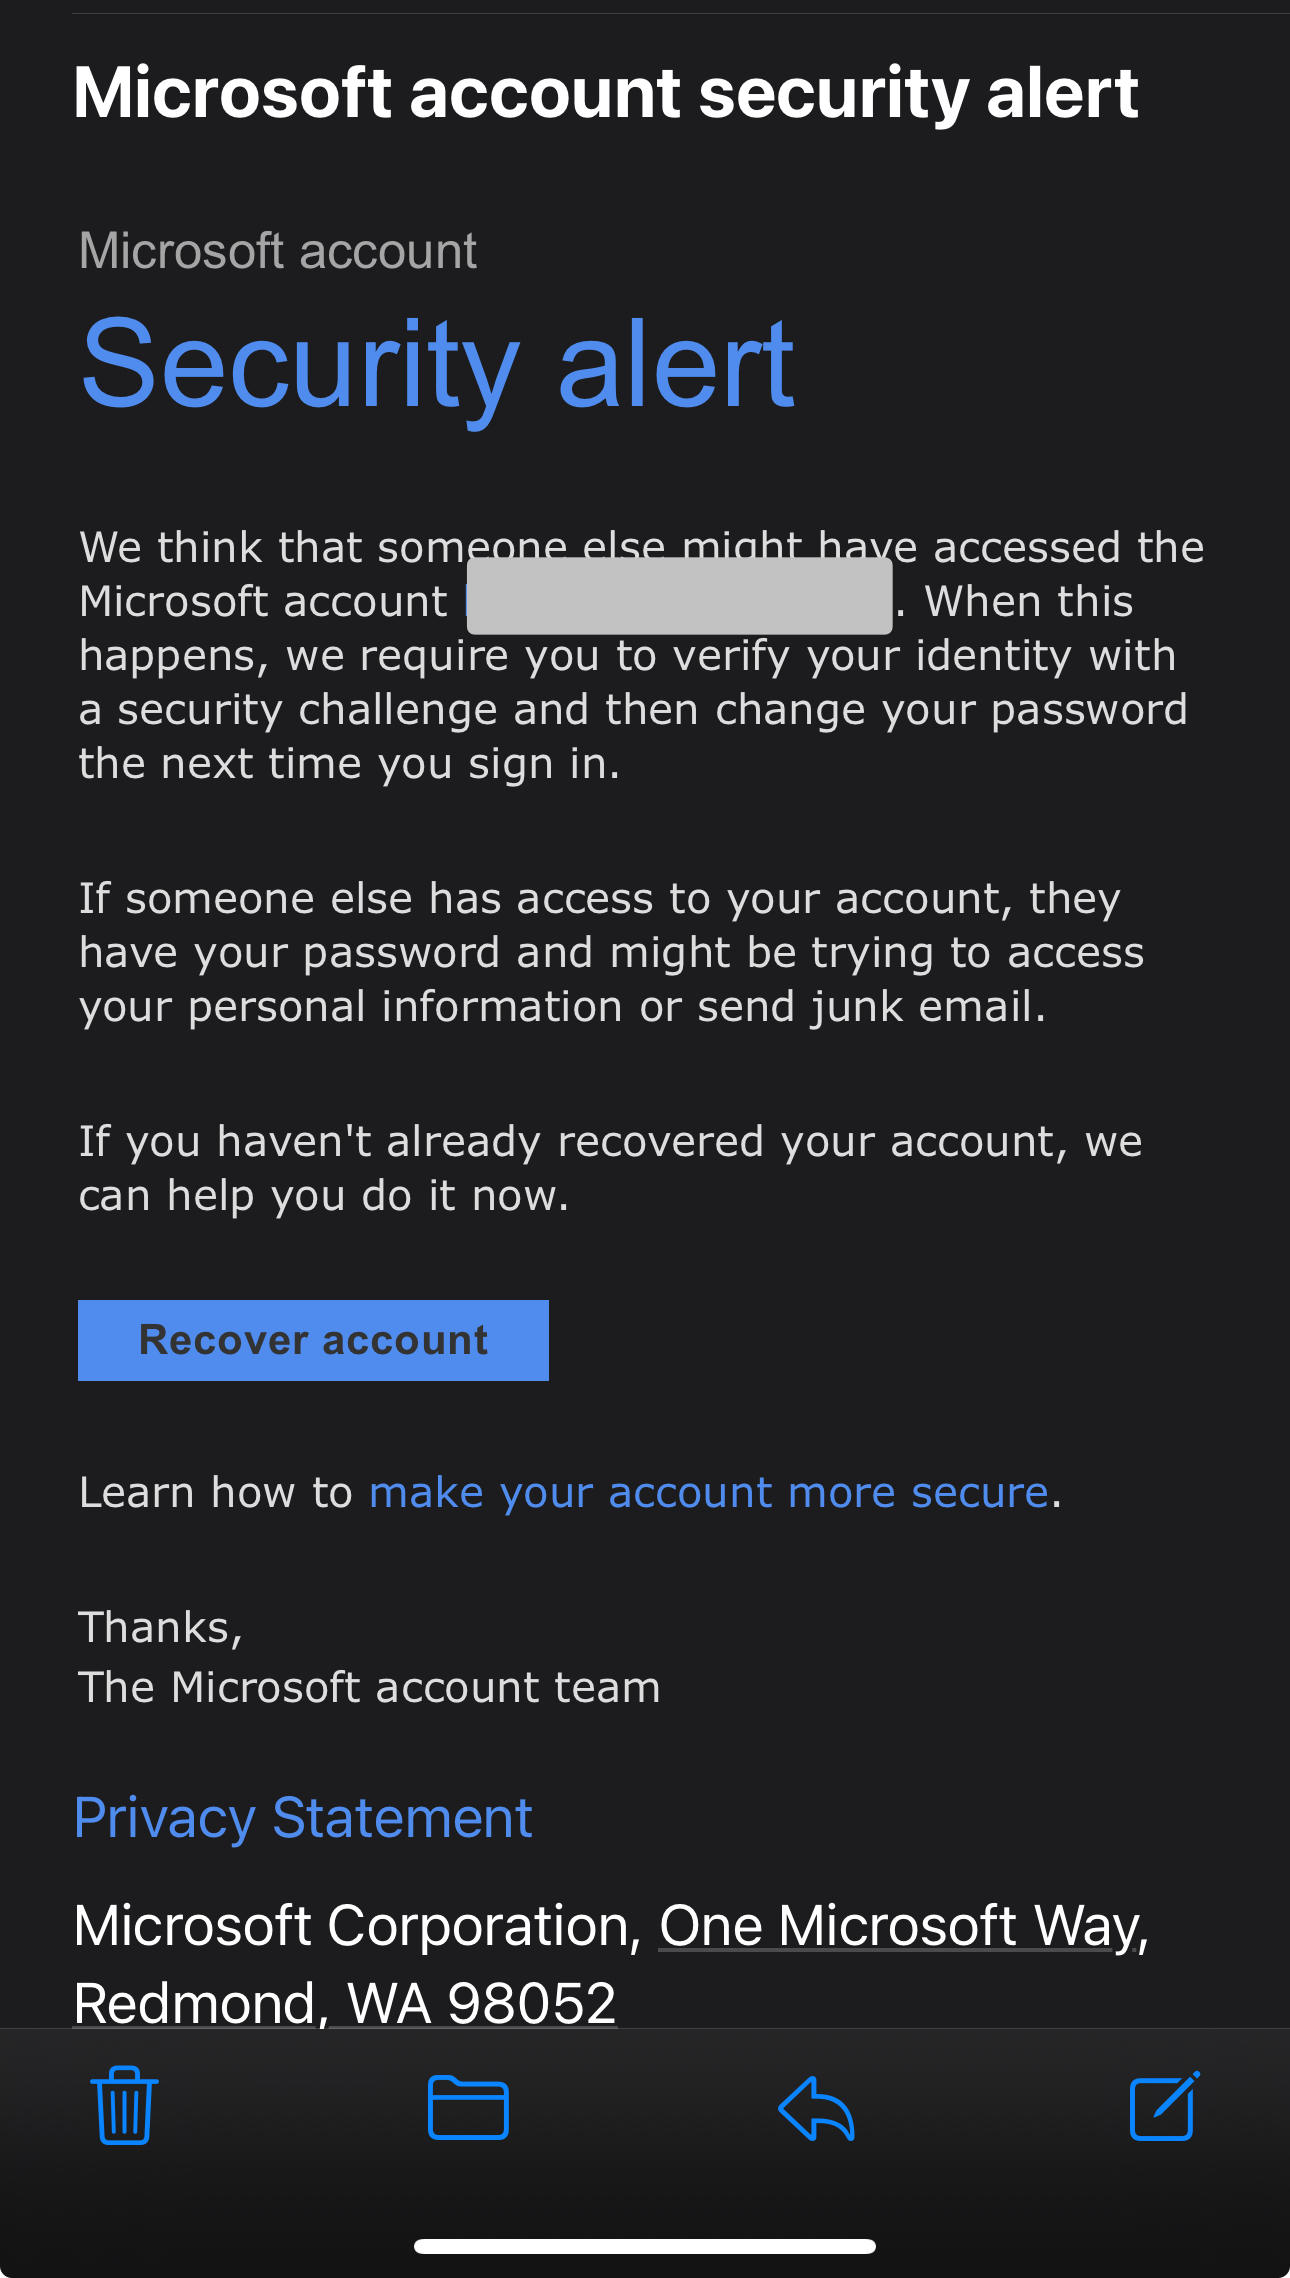Compose a new message
This screenshot has width=1290, height=2278.
coord(1163,2105)
